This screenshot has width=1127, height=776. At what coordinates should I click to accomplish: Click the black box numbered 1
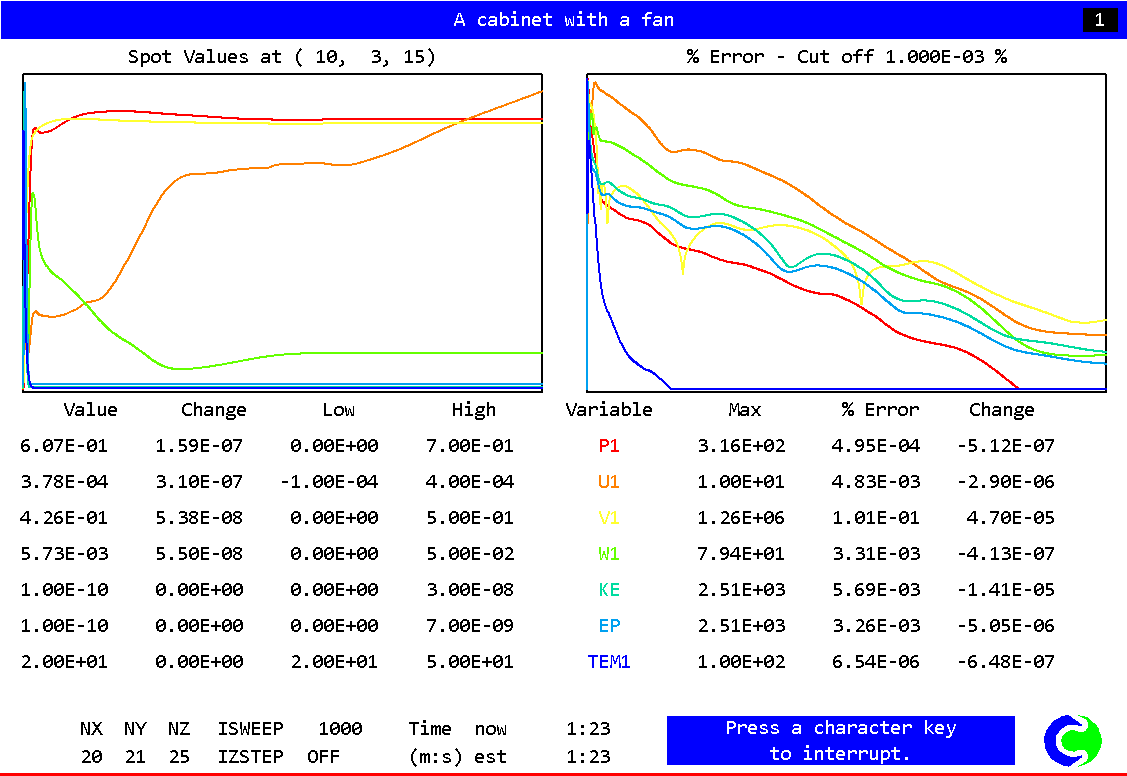(x=1100, y=20)
